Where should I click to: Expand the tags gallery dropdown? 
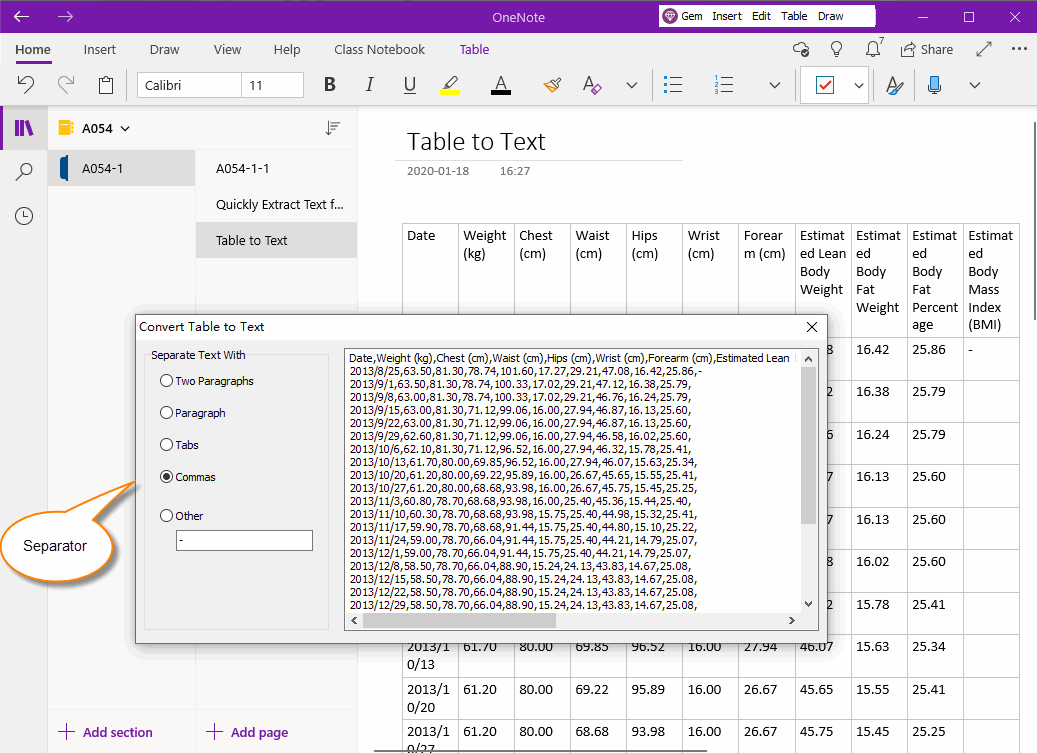(x=858, y=85)
